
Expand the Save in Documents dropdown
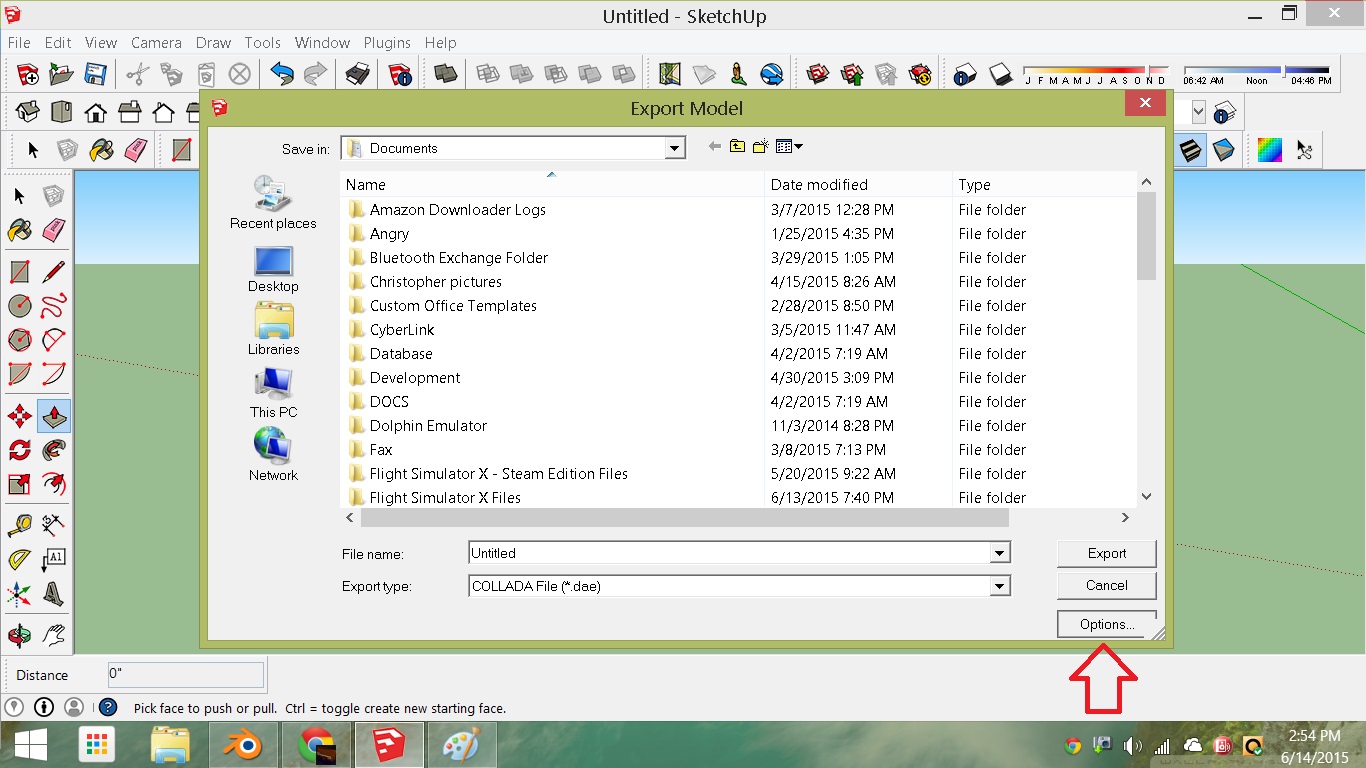coord(676,148)
